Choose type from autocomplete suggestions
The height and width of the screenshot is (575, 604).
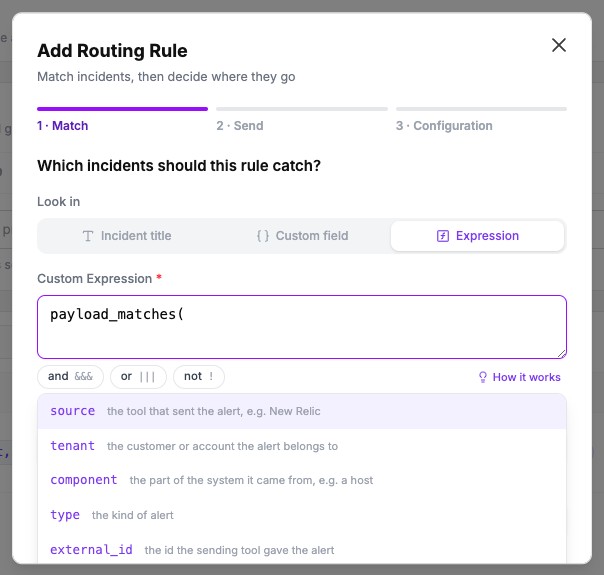click(302, 515)
